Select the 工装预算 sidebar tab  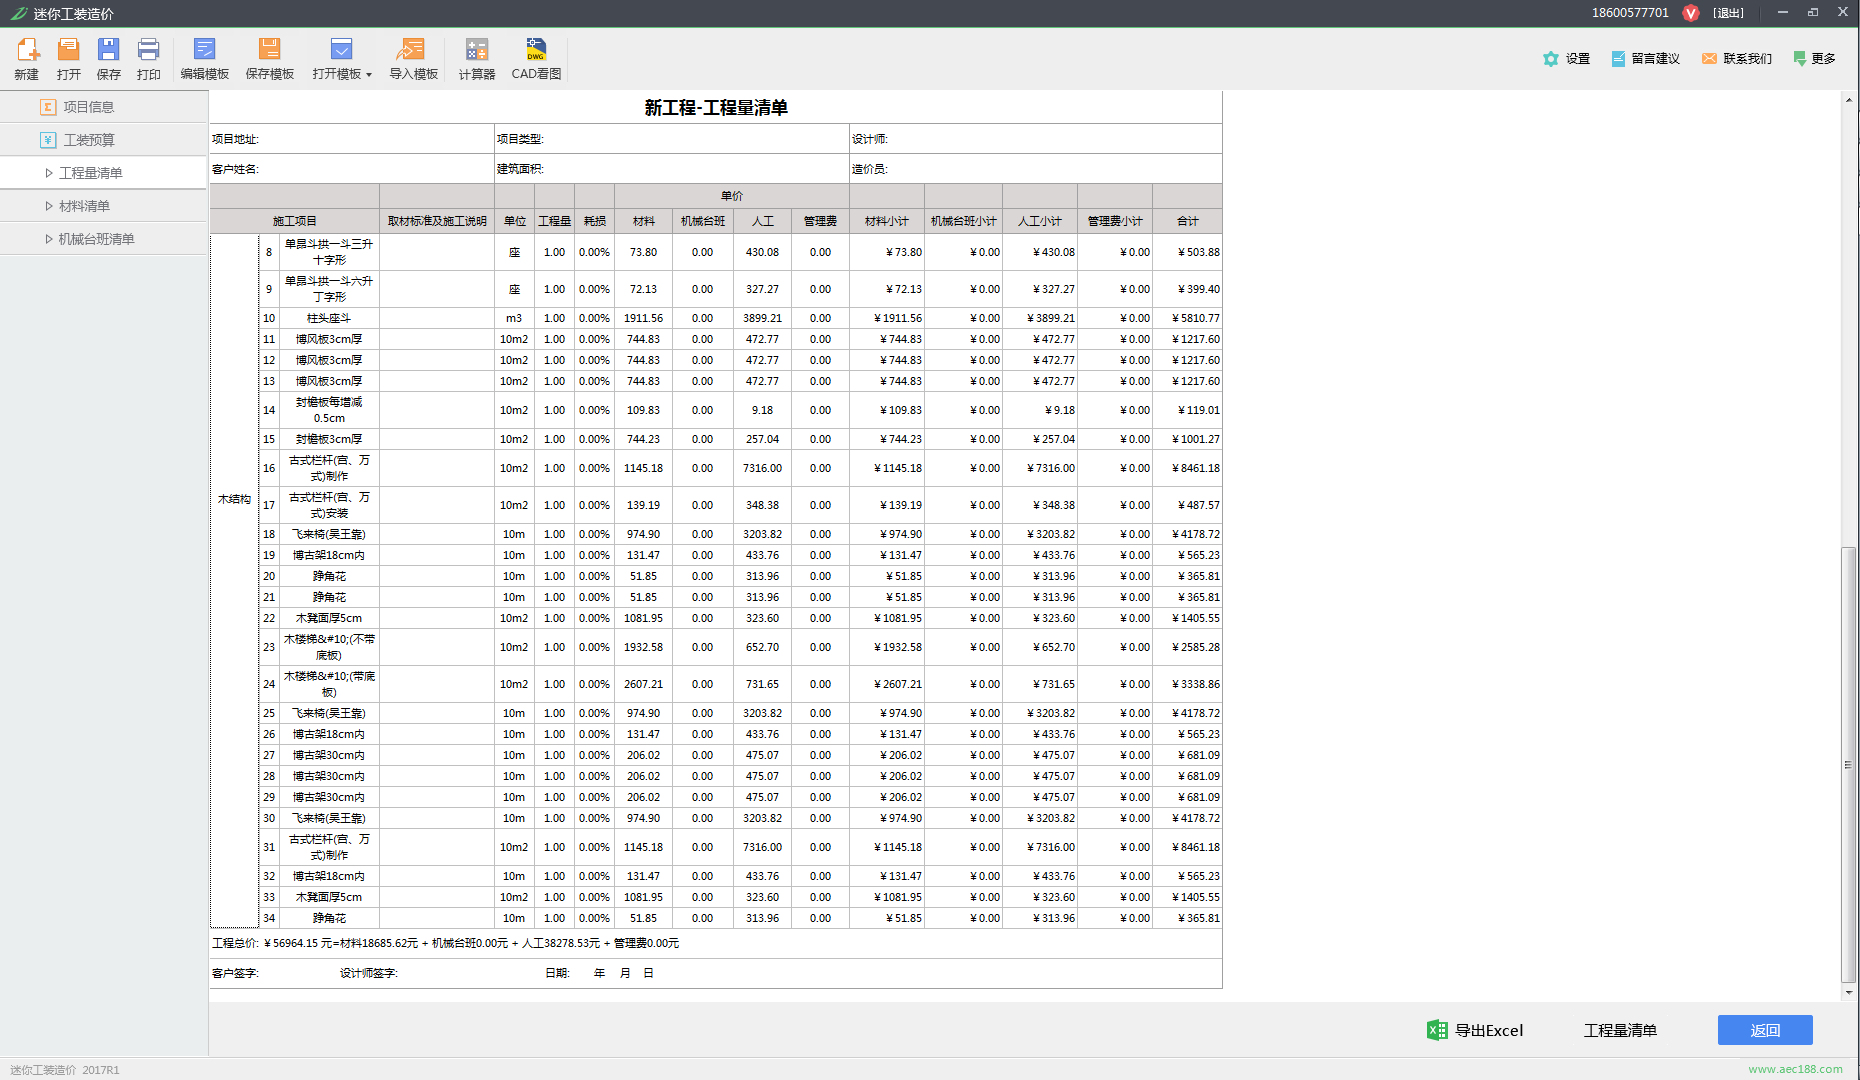pos(88,140)
